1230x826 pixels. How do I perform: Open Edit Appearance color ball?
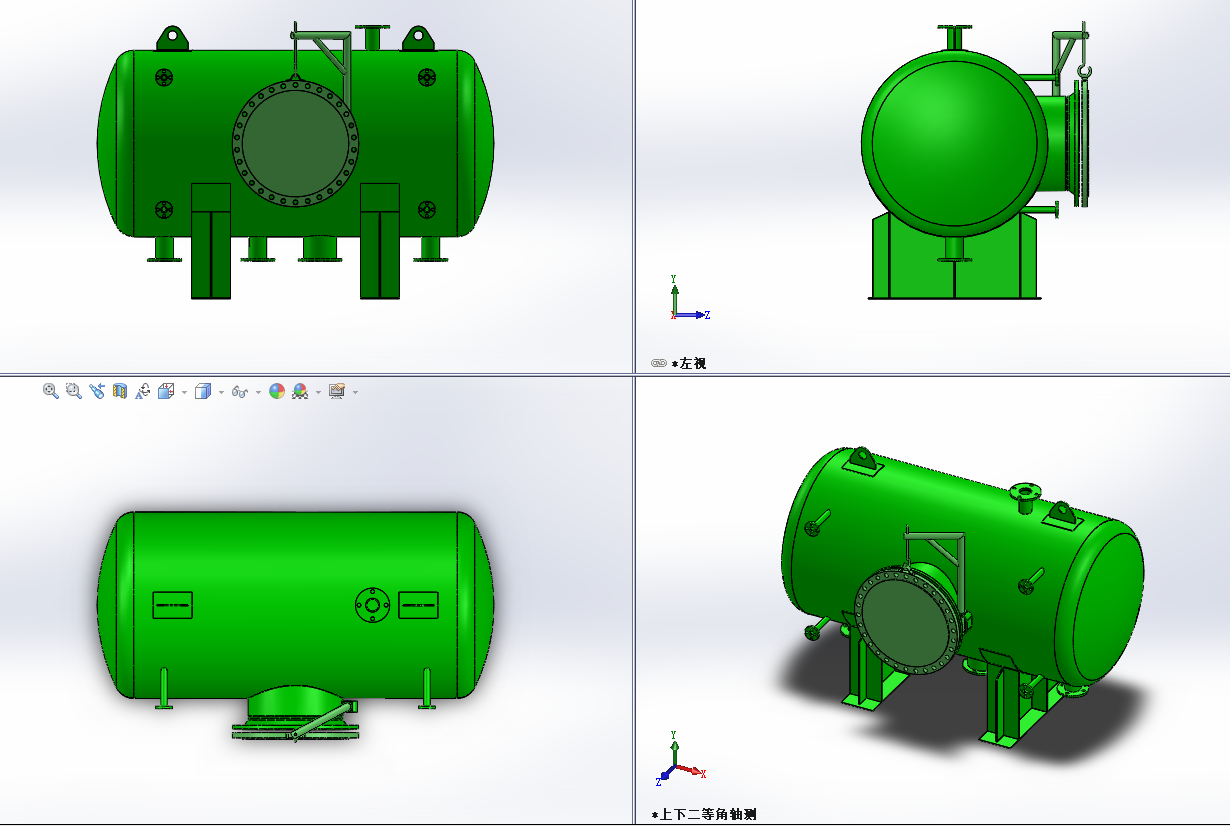tap(277, 391)
